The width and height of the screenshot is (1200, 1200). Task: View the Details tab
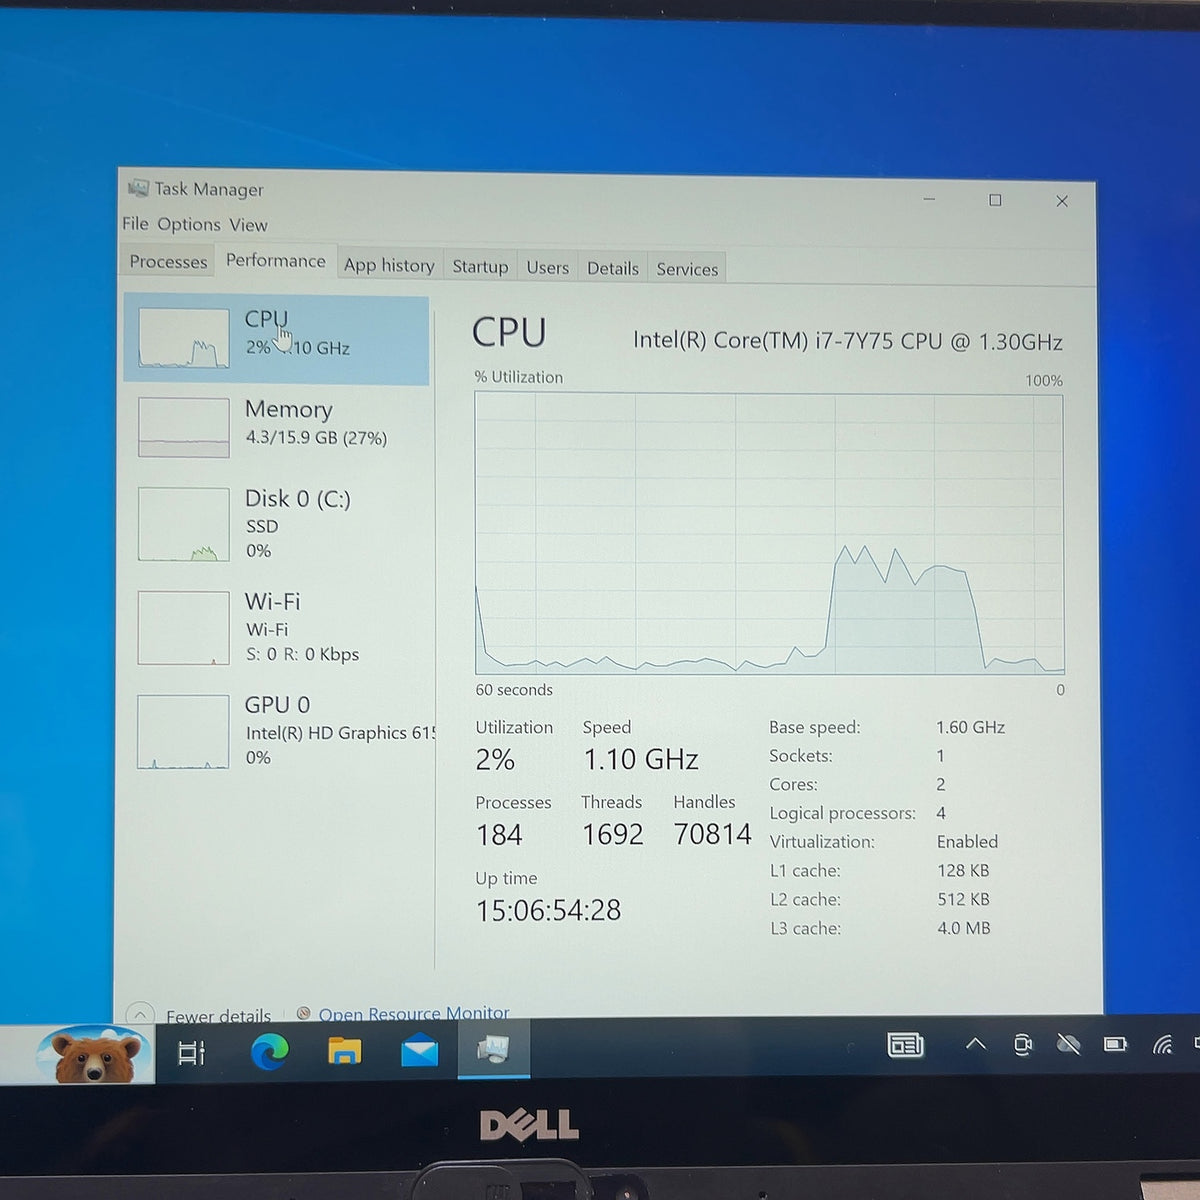coord(613,268)
